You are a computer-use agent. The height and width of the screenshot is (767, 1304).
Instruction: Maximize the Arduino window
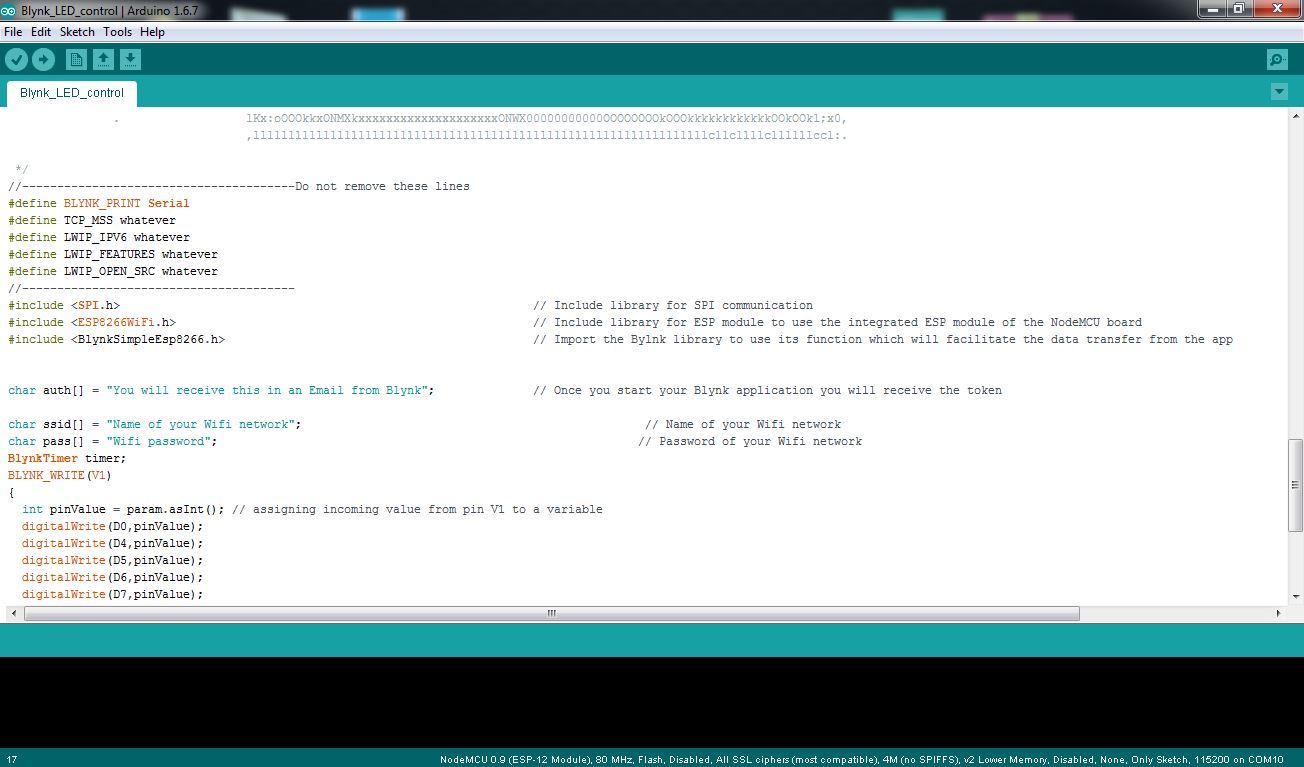(1238, 9)
